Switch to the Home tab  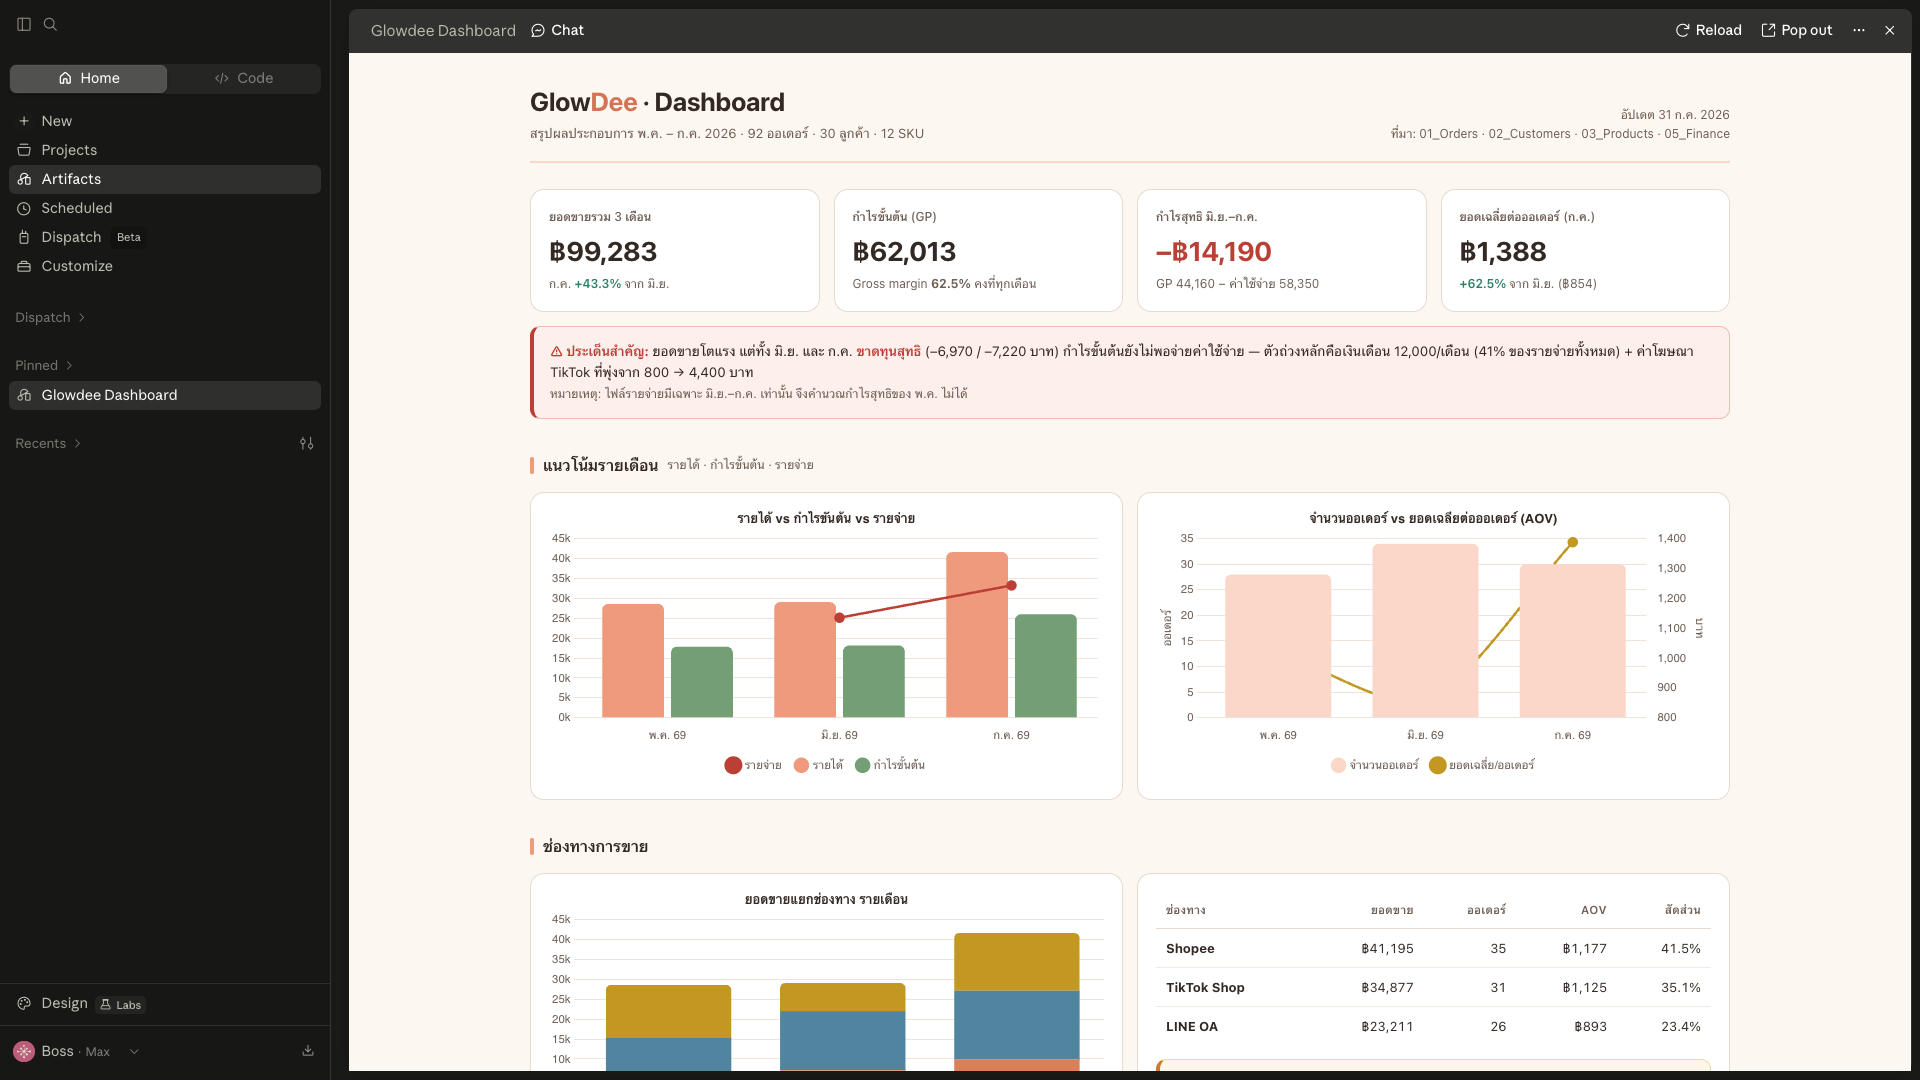[89, 78]
